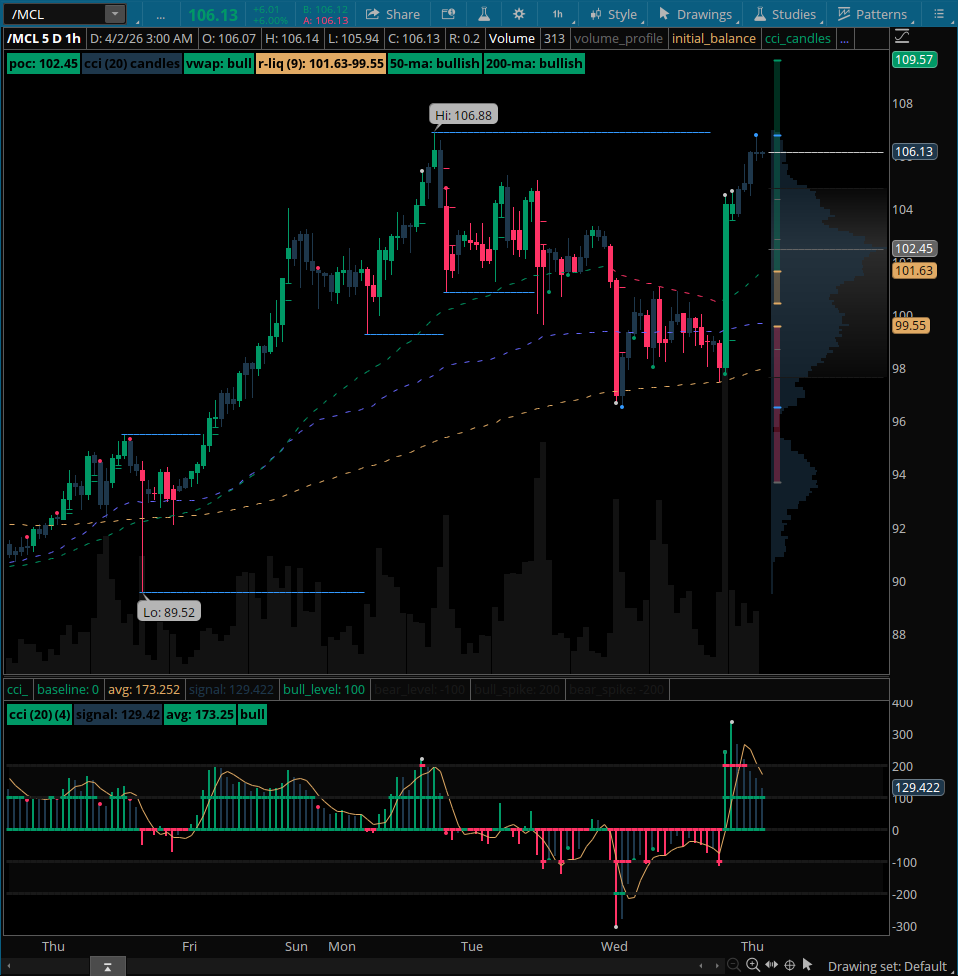Open the Studies menu
This screenshot has width=958, height=976.
[x=785, y=14]
